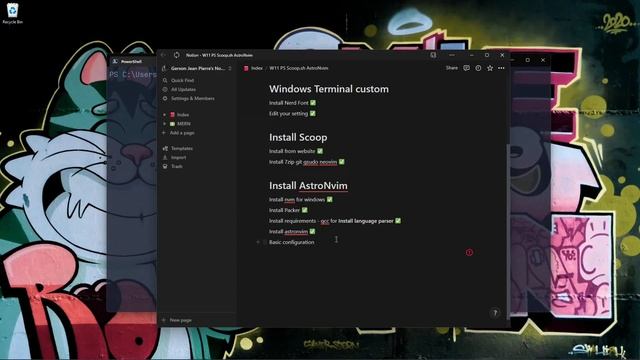This screenshot has width=640, height=360.
Task: Click the Install Nerd Font line
Action: tap(292, 103)
